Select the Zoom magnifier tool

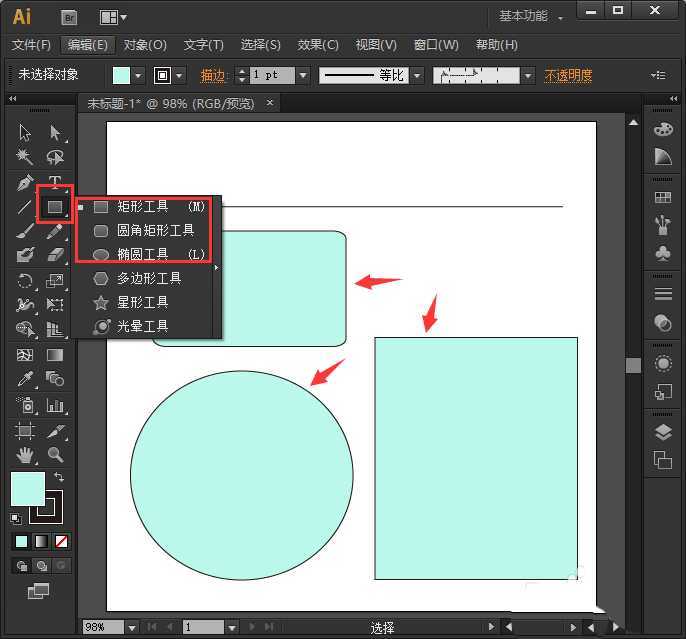tap(55, 455)
